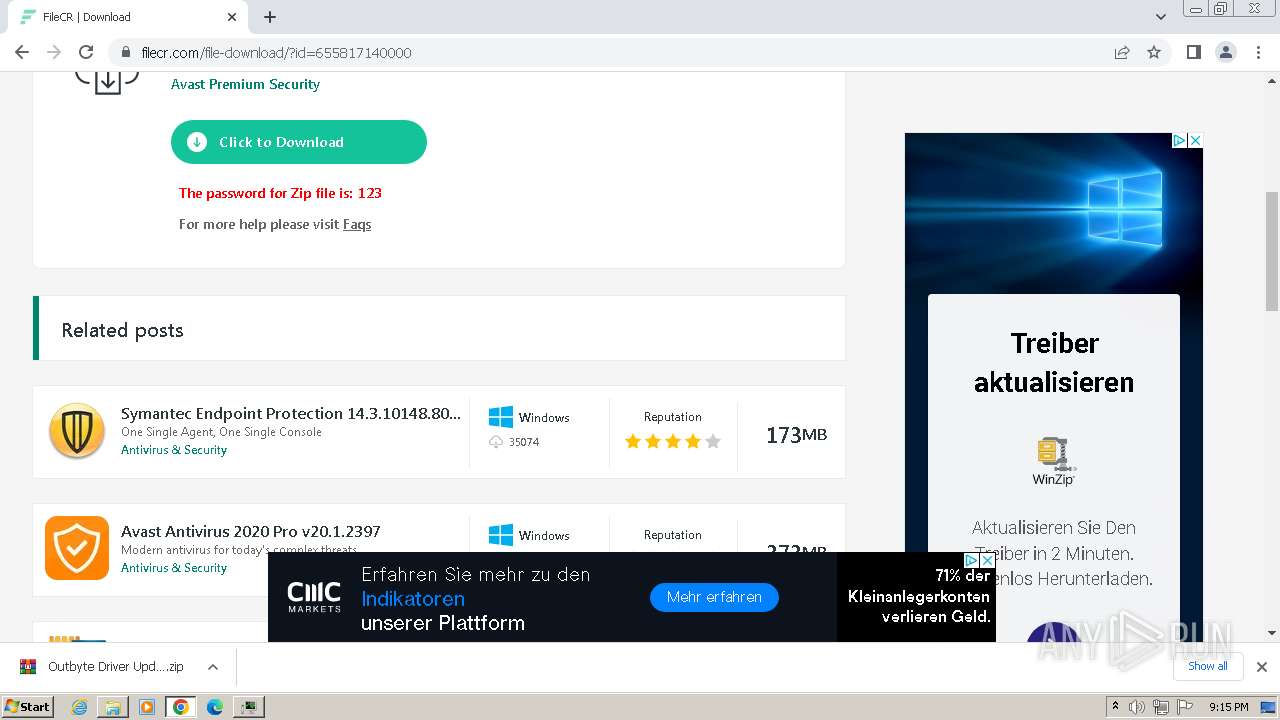
Task: Open Antivirus & Security category under Symantec
Action: click(174, 450)
